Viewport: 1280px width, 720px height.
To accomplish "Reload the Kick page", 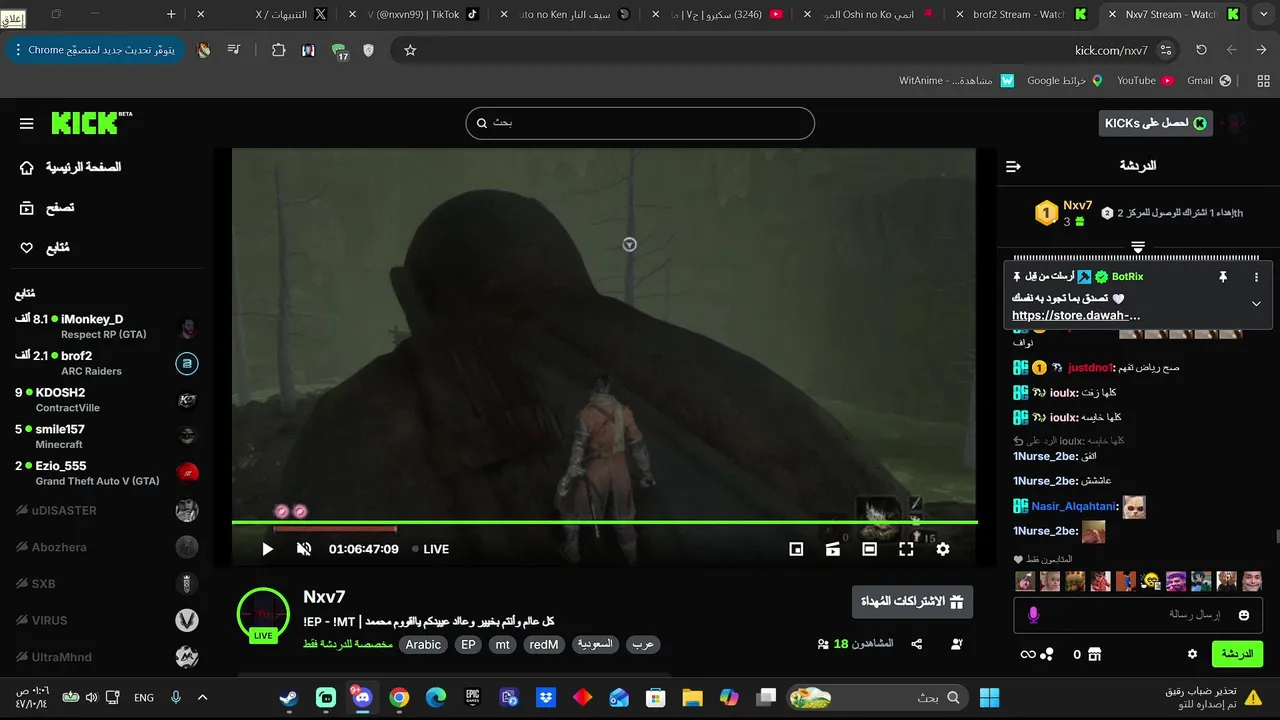I will tap(1201, 50).
